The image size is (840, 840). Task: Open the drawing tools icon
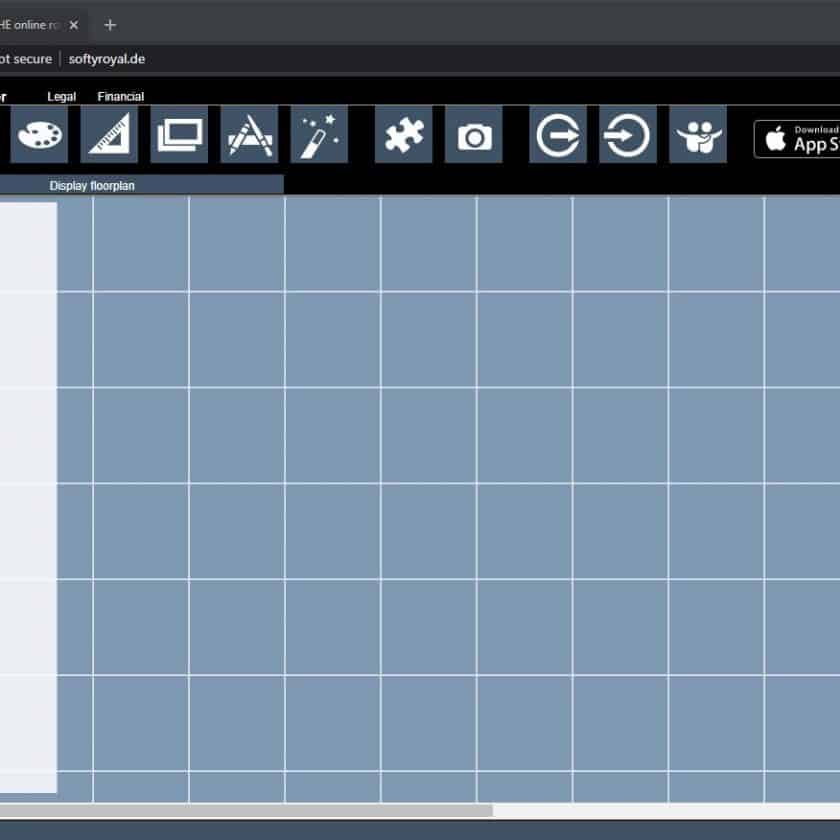tap(247, 135)
